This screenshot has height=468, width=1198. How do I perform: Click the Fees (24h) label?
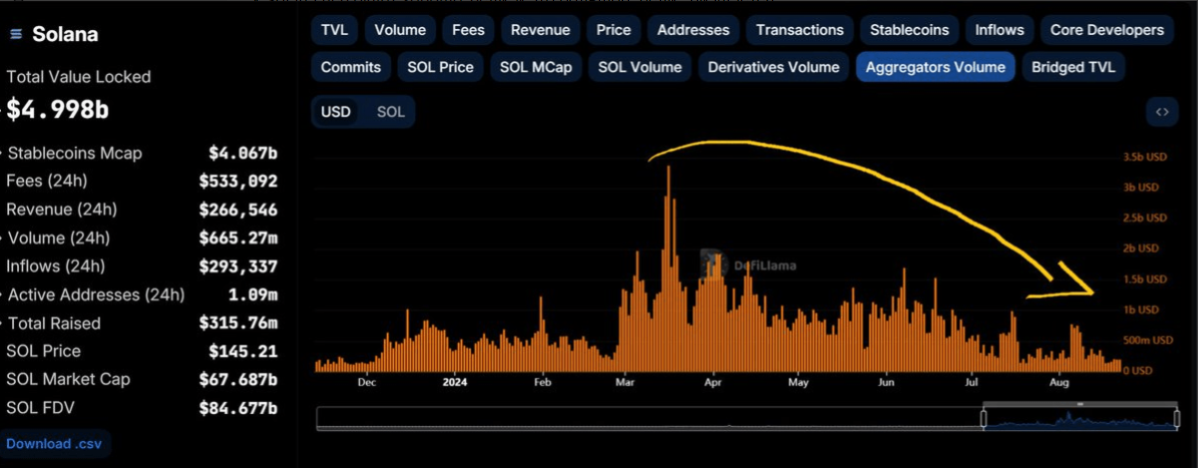coord(47,182)
